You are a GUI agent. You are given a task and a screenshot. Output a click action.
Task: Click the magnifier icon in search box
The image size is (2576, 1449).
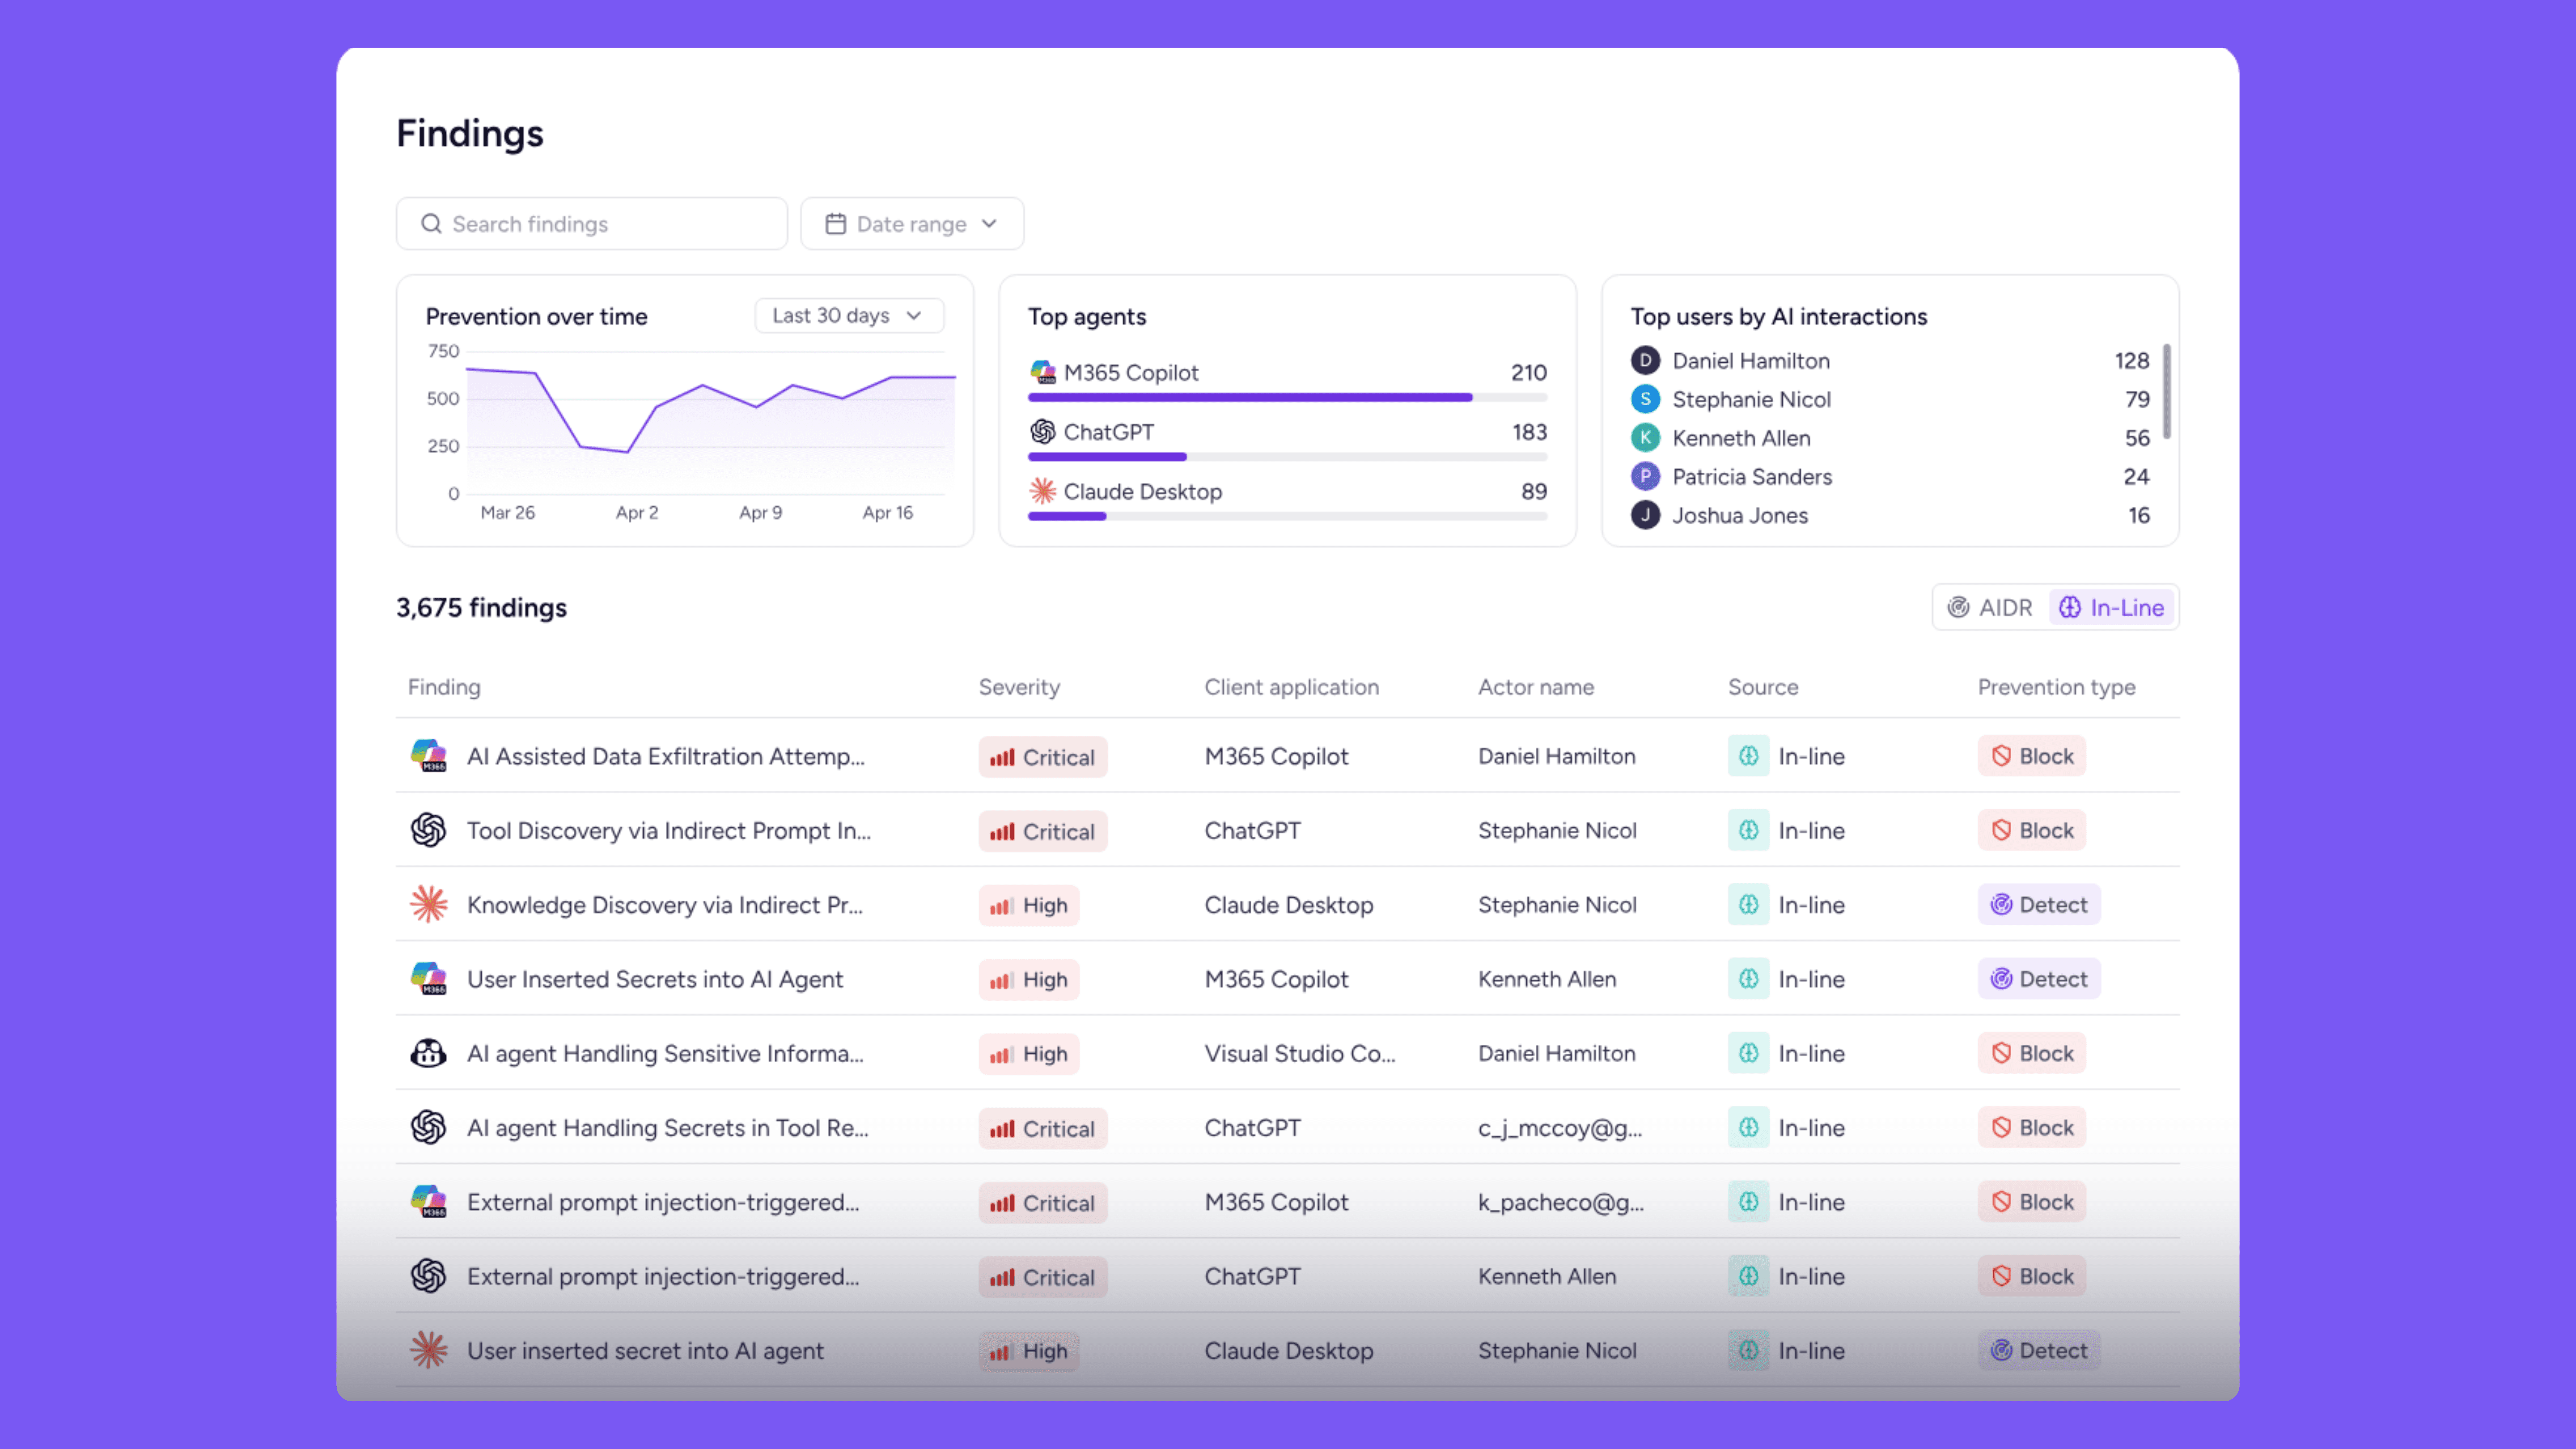point(431,224)
